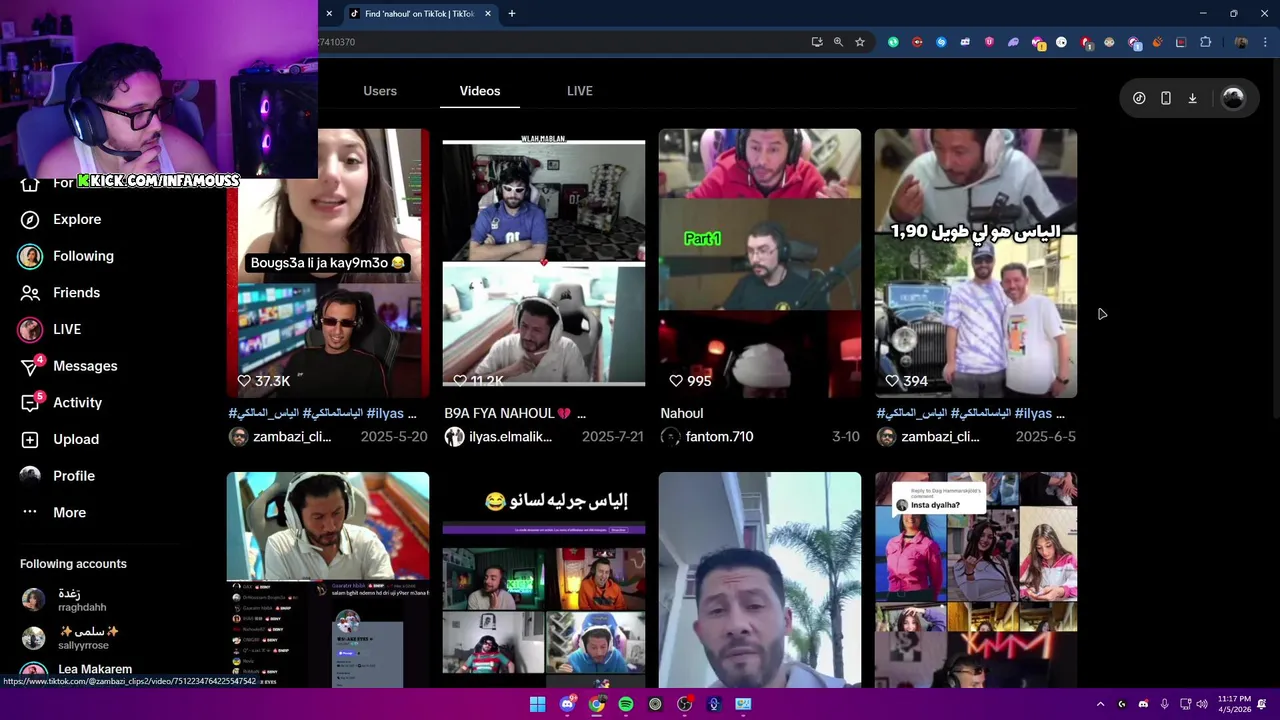The width and height of the screenshot is (1280, 720).
Task: Open the B9A FYA NAHOUL video thumbnail
Action: [544, 263]
